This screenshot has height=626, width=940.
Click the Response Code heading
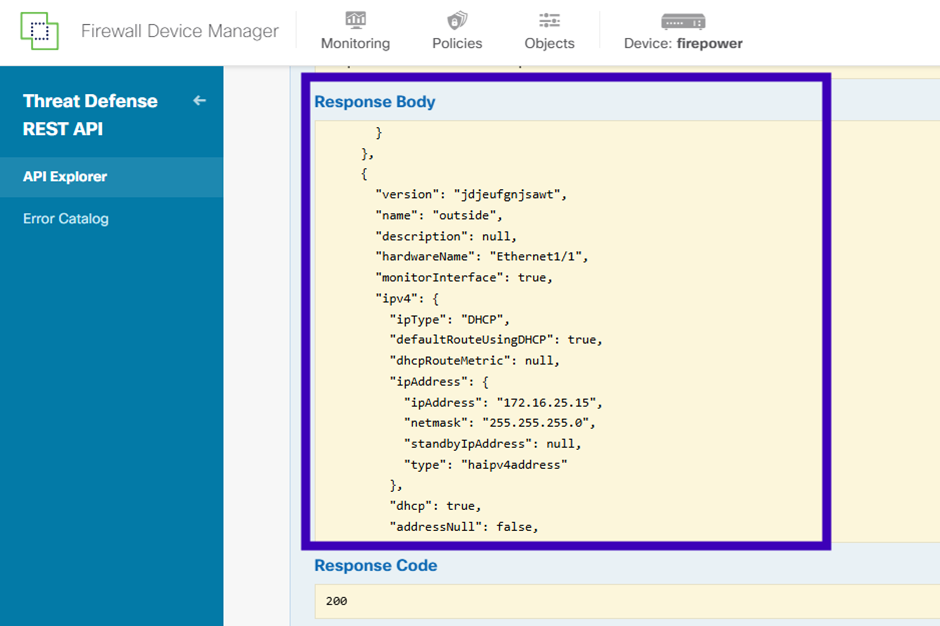tap(376, 565)
